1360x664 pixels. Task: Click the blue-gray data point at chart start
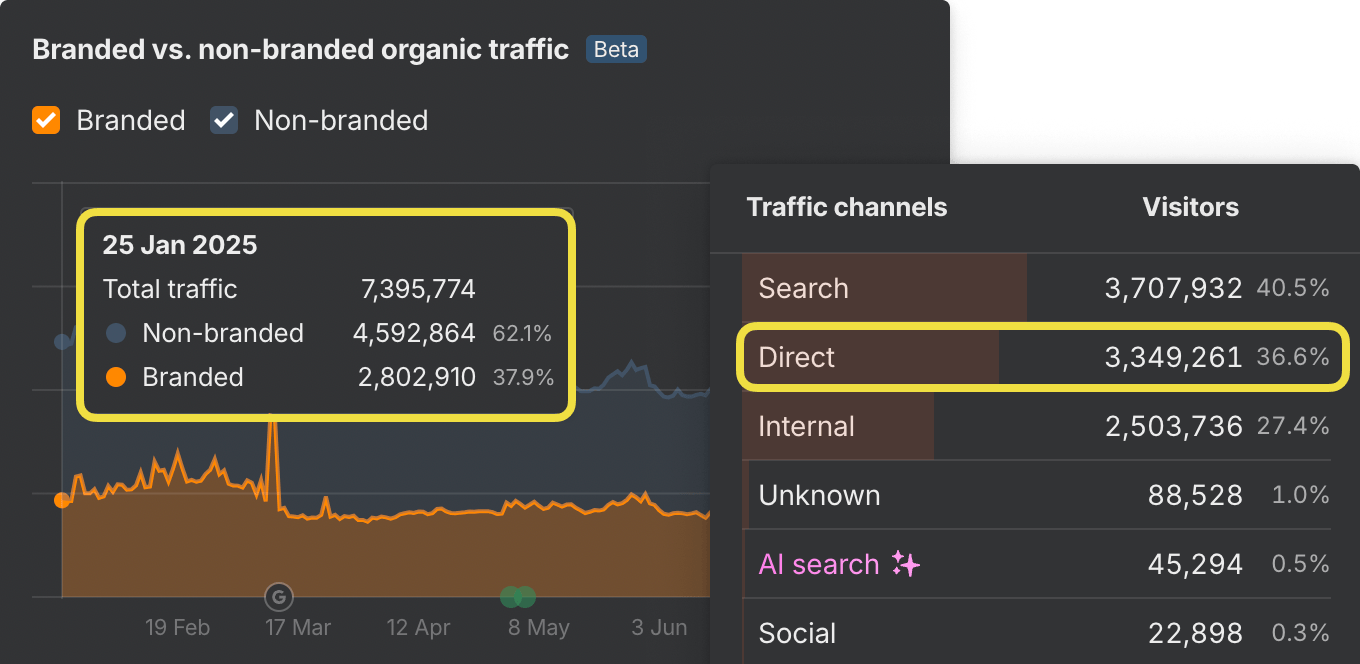[62, 342]
